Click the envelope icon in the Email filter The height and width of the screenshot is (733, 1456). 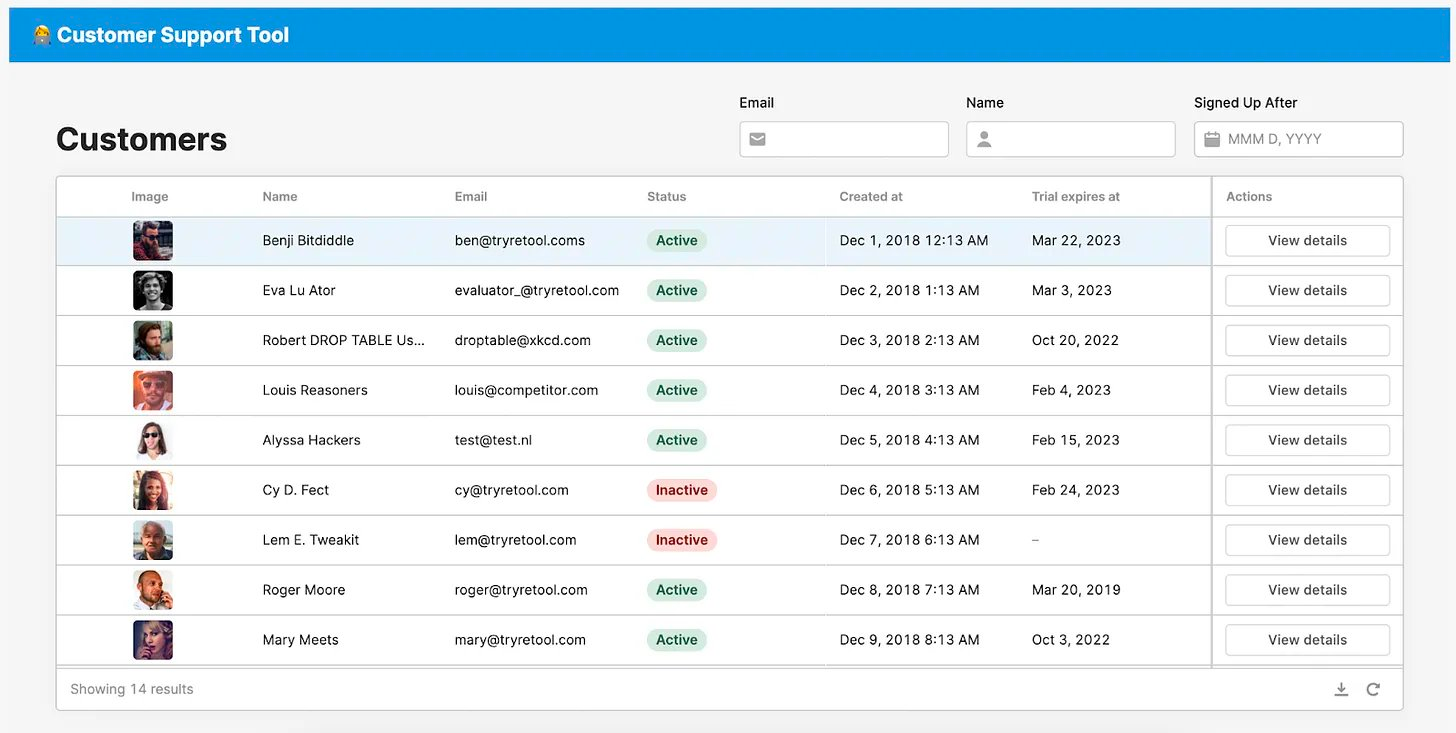[x=757, y=139]
